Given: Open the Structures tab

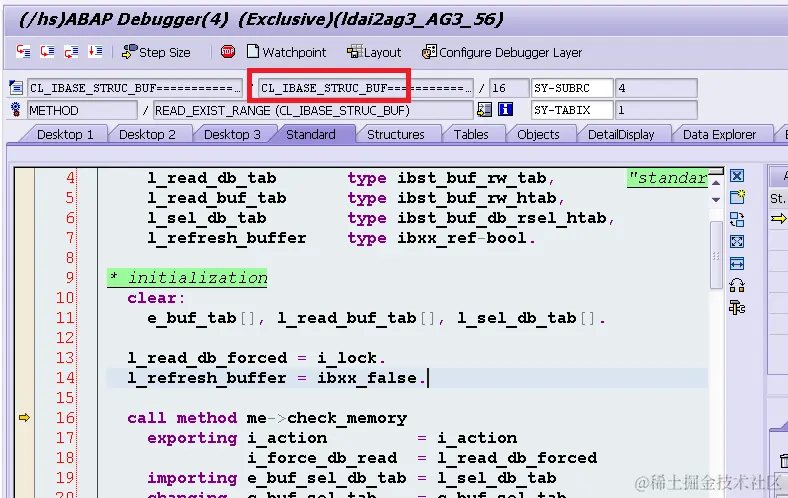Looking at the screenshot, I should click(x=396, y=135).
